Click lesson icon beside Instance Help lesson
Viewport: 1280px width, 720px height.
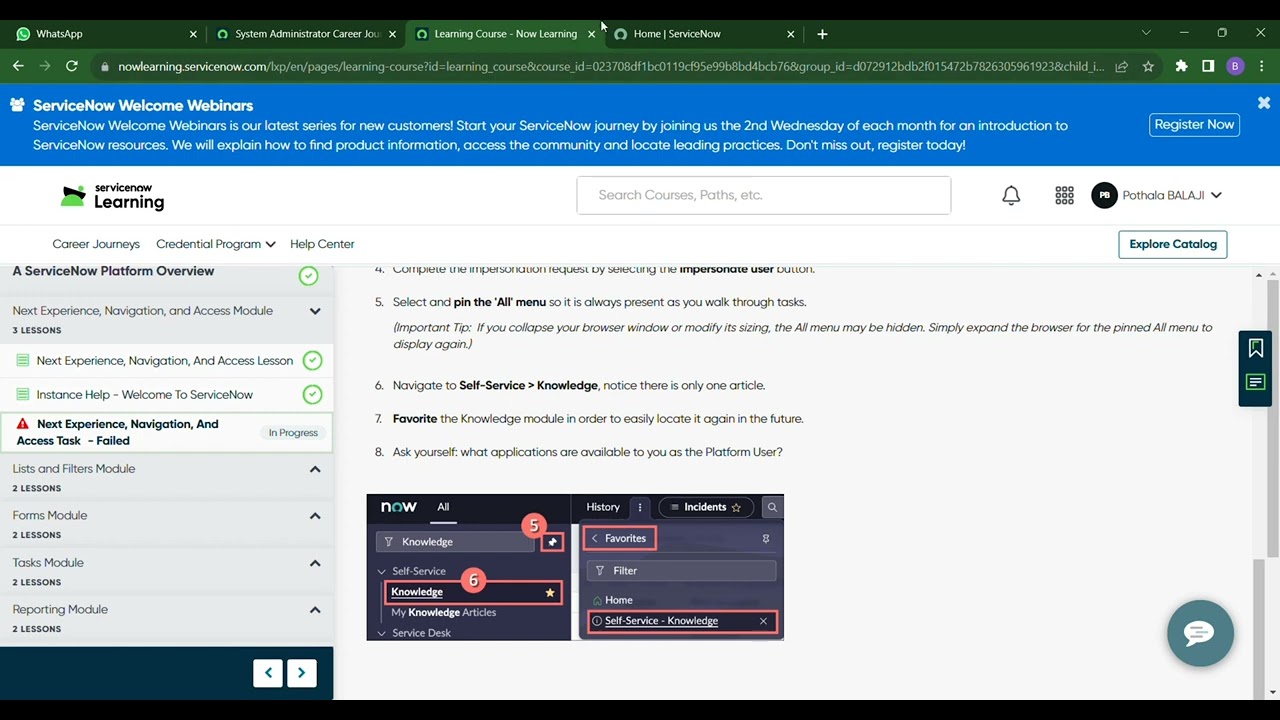(23, 394)
